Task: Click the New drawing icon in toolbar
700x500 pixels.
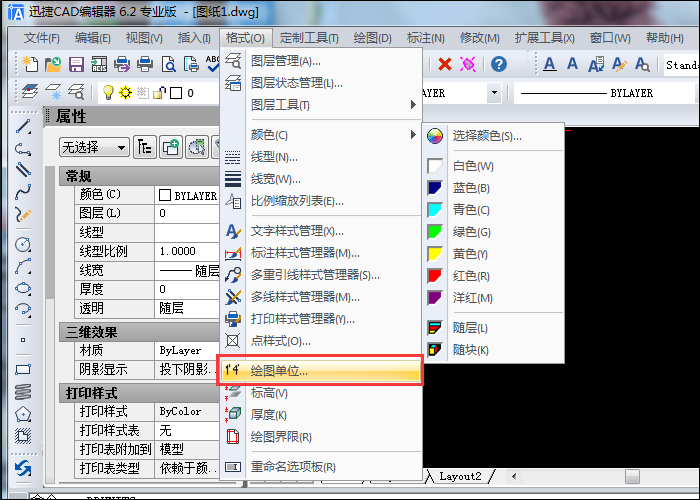Action: pos(30,64)
